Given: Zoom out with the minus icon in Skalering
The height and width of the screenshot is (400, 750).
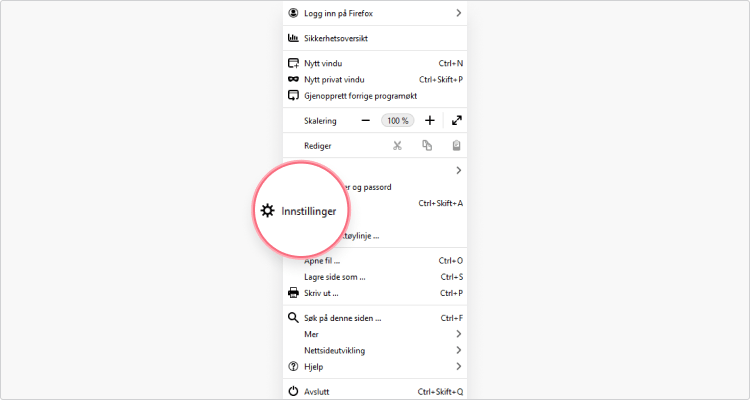Looking at the screenshot, I should click(365, 121).
